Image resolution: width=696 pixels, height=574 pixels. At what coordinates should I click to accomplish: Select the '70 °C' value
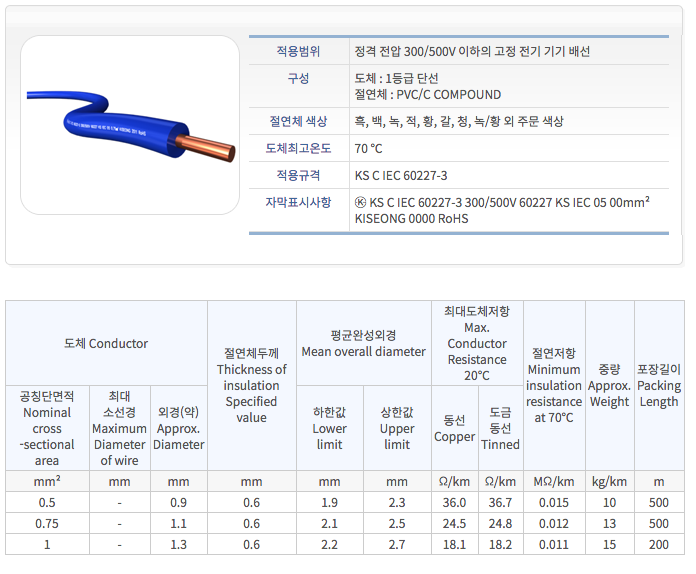click(368, 148)
